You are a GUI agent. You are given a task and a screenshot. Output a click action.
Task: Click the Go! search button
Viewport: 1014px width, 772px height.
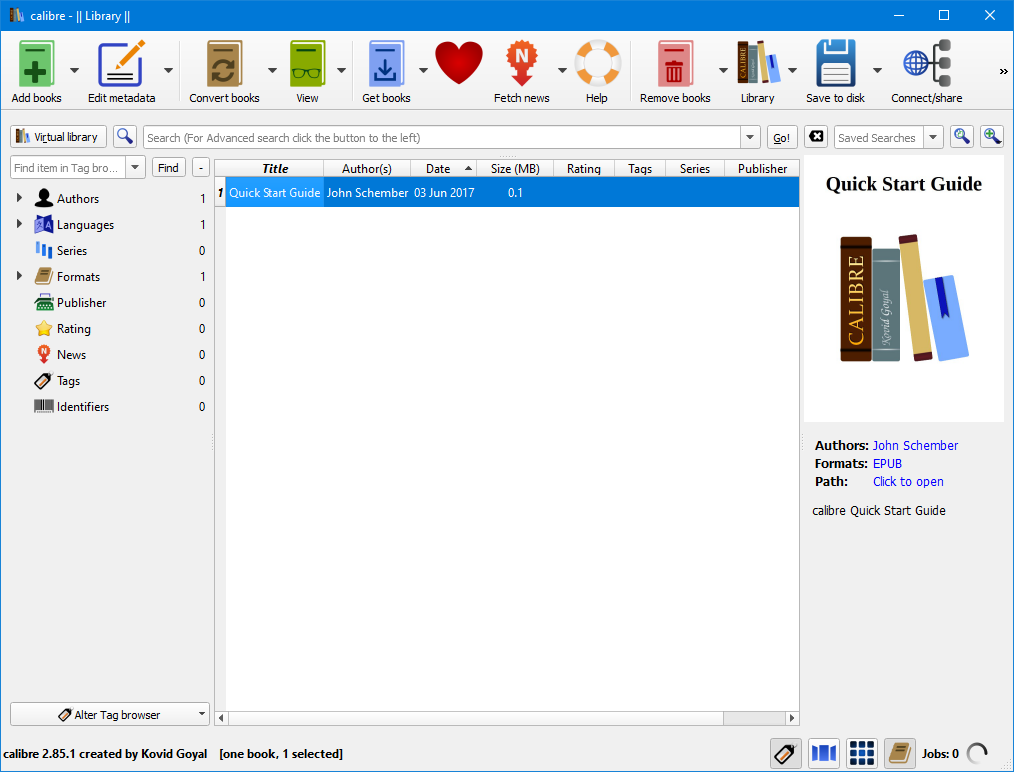pyautogui.click(x=782, y=137)
